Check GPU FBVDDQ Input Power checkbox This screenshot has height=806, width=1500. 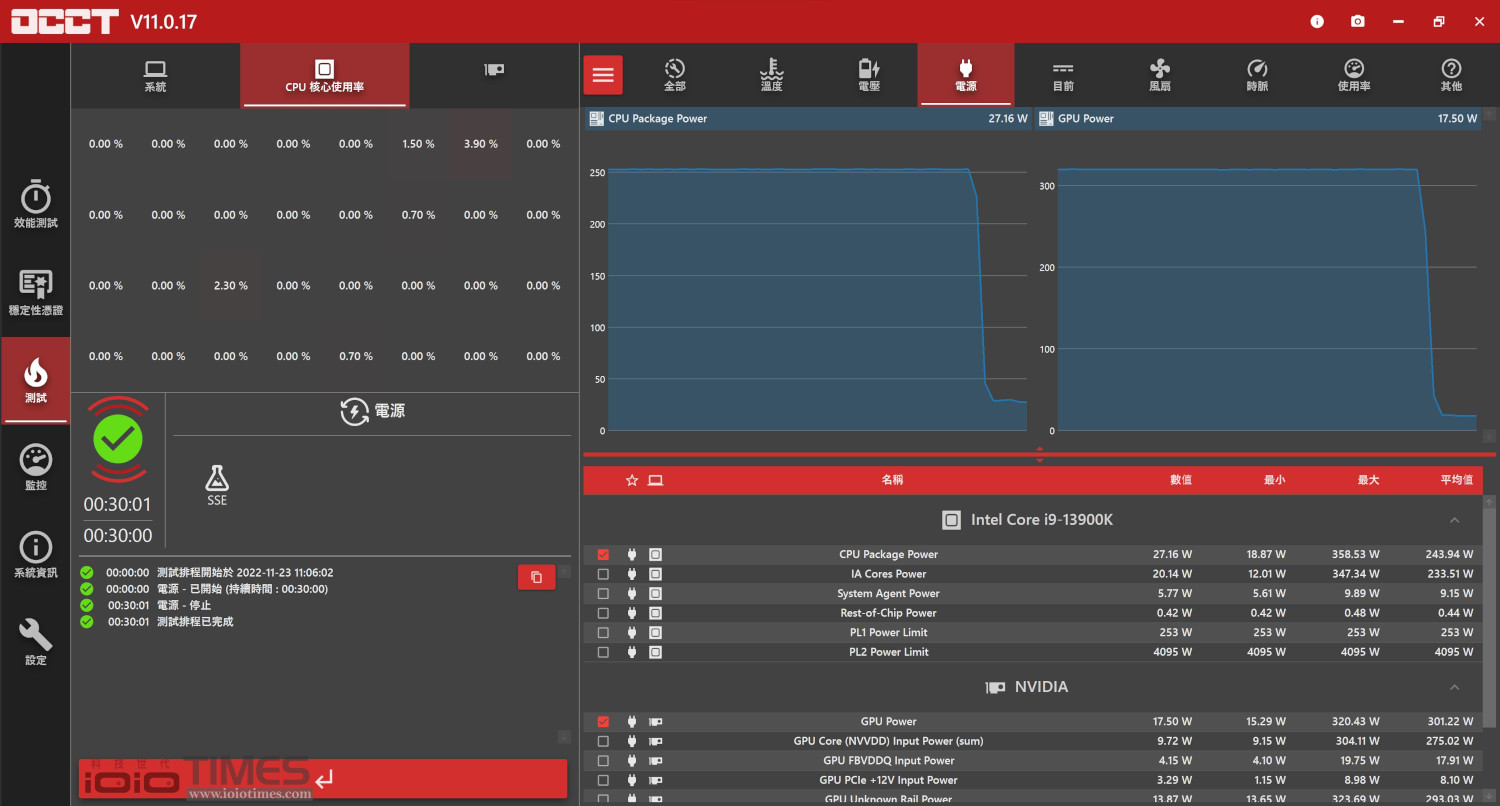point(603,760)
